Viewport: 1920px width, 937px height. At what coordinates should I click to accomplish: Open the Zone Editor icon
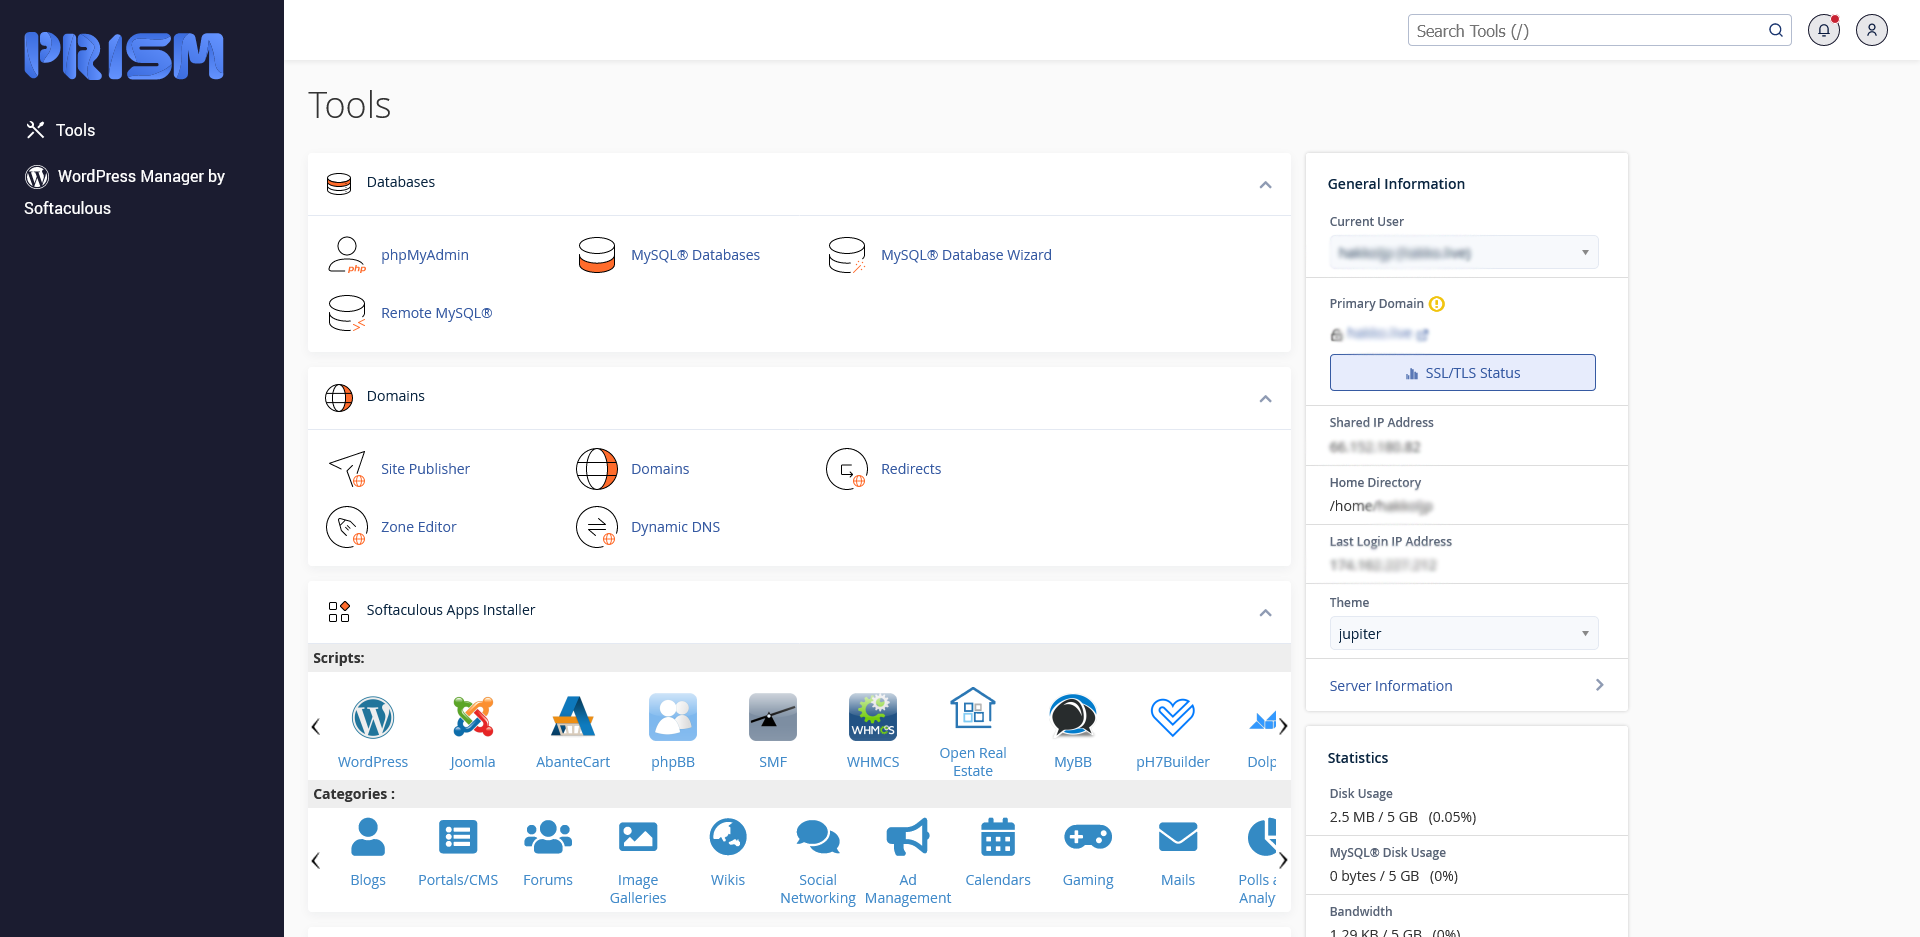[x=347, y=527]
